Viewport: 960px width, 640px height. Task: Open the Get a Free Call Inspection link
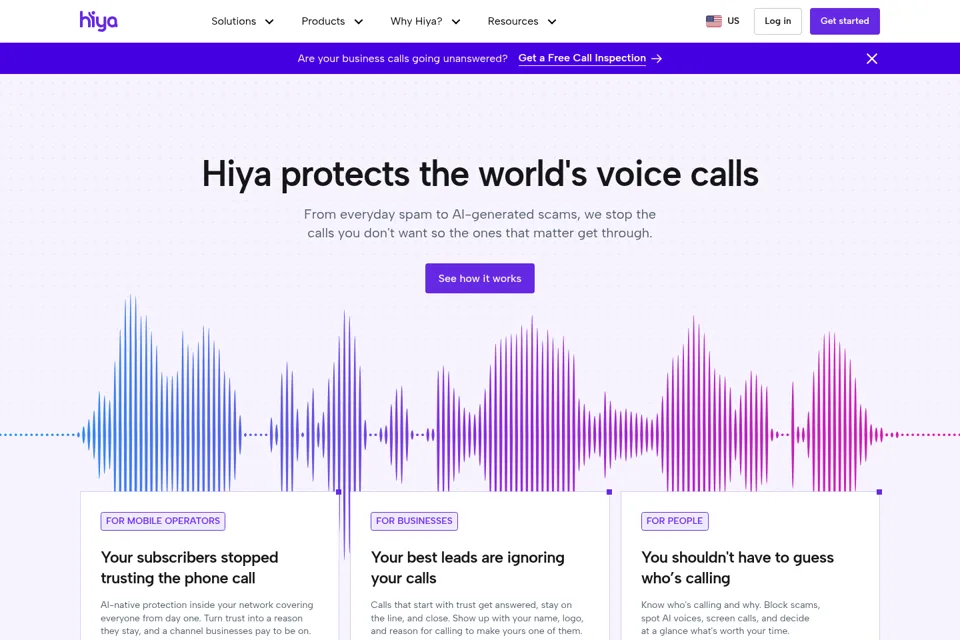582,58
